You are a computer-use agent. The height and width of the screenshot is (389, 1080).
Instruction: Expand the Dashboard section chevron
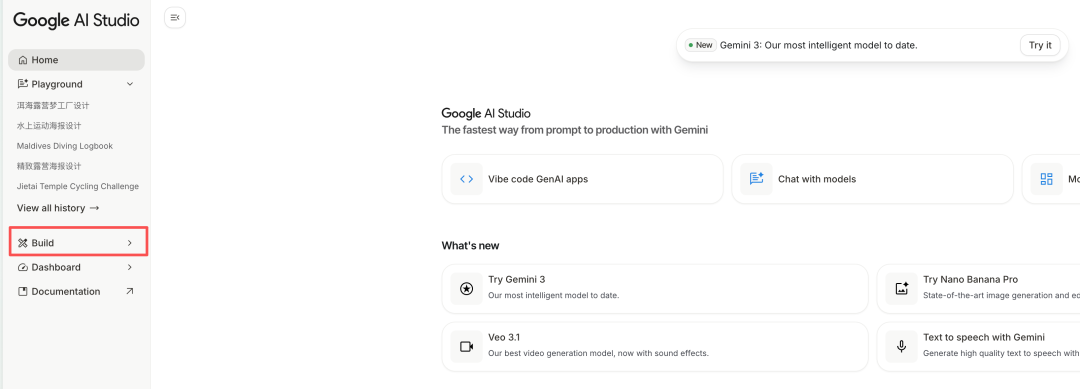[x=129, y=267]
